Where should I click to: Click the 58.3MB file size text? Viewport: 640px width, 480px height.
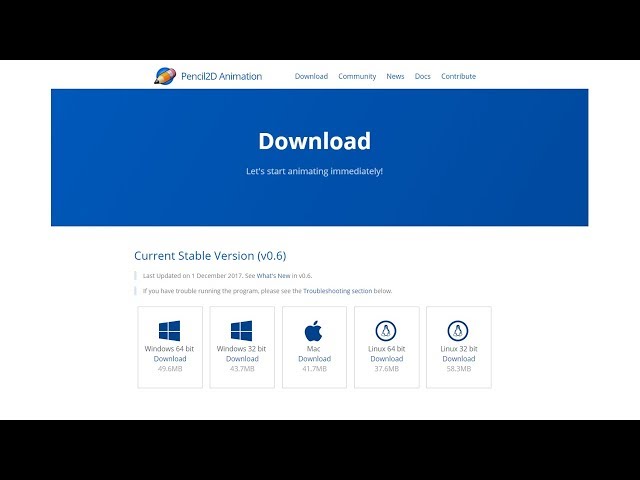459,369
